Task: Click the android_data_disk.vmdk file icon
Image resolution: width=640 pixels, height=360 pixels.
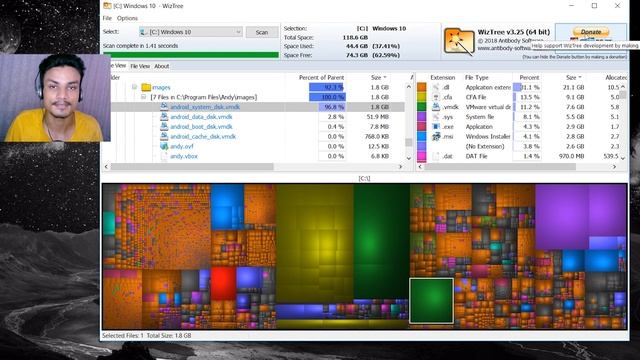Action: (x=164, y=116)
